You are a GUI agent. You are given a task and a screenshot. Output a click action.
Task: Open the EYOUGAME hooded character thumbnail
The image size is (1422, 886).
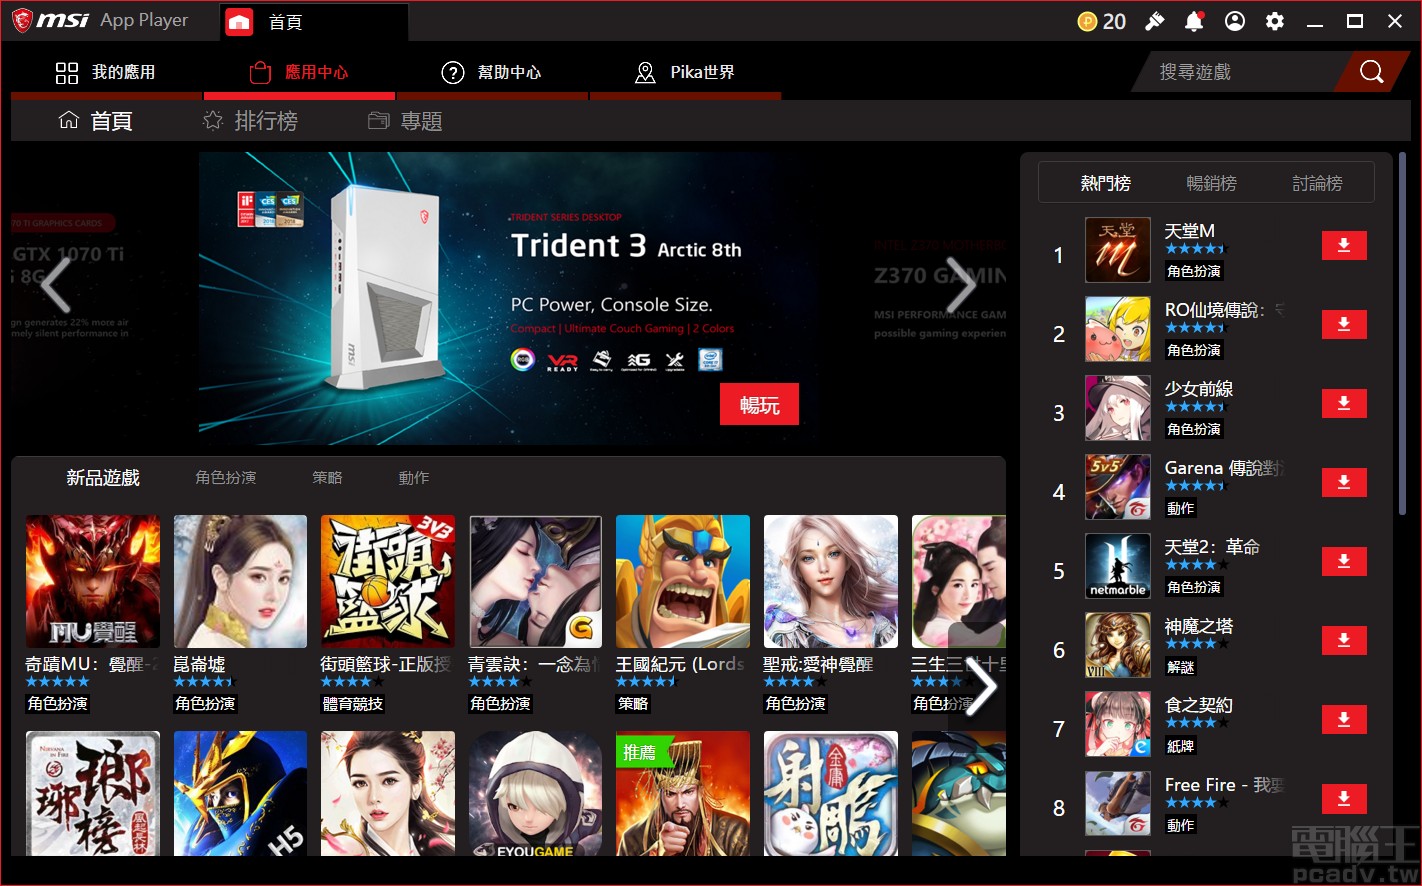pyautogui.click(x=535, y=793)
